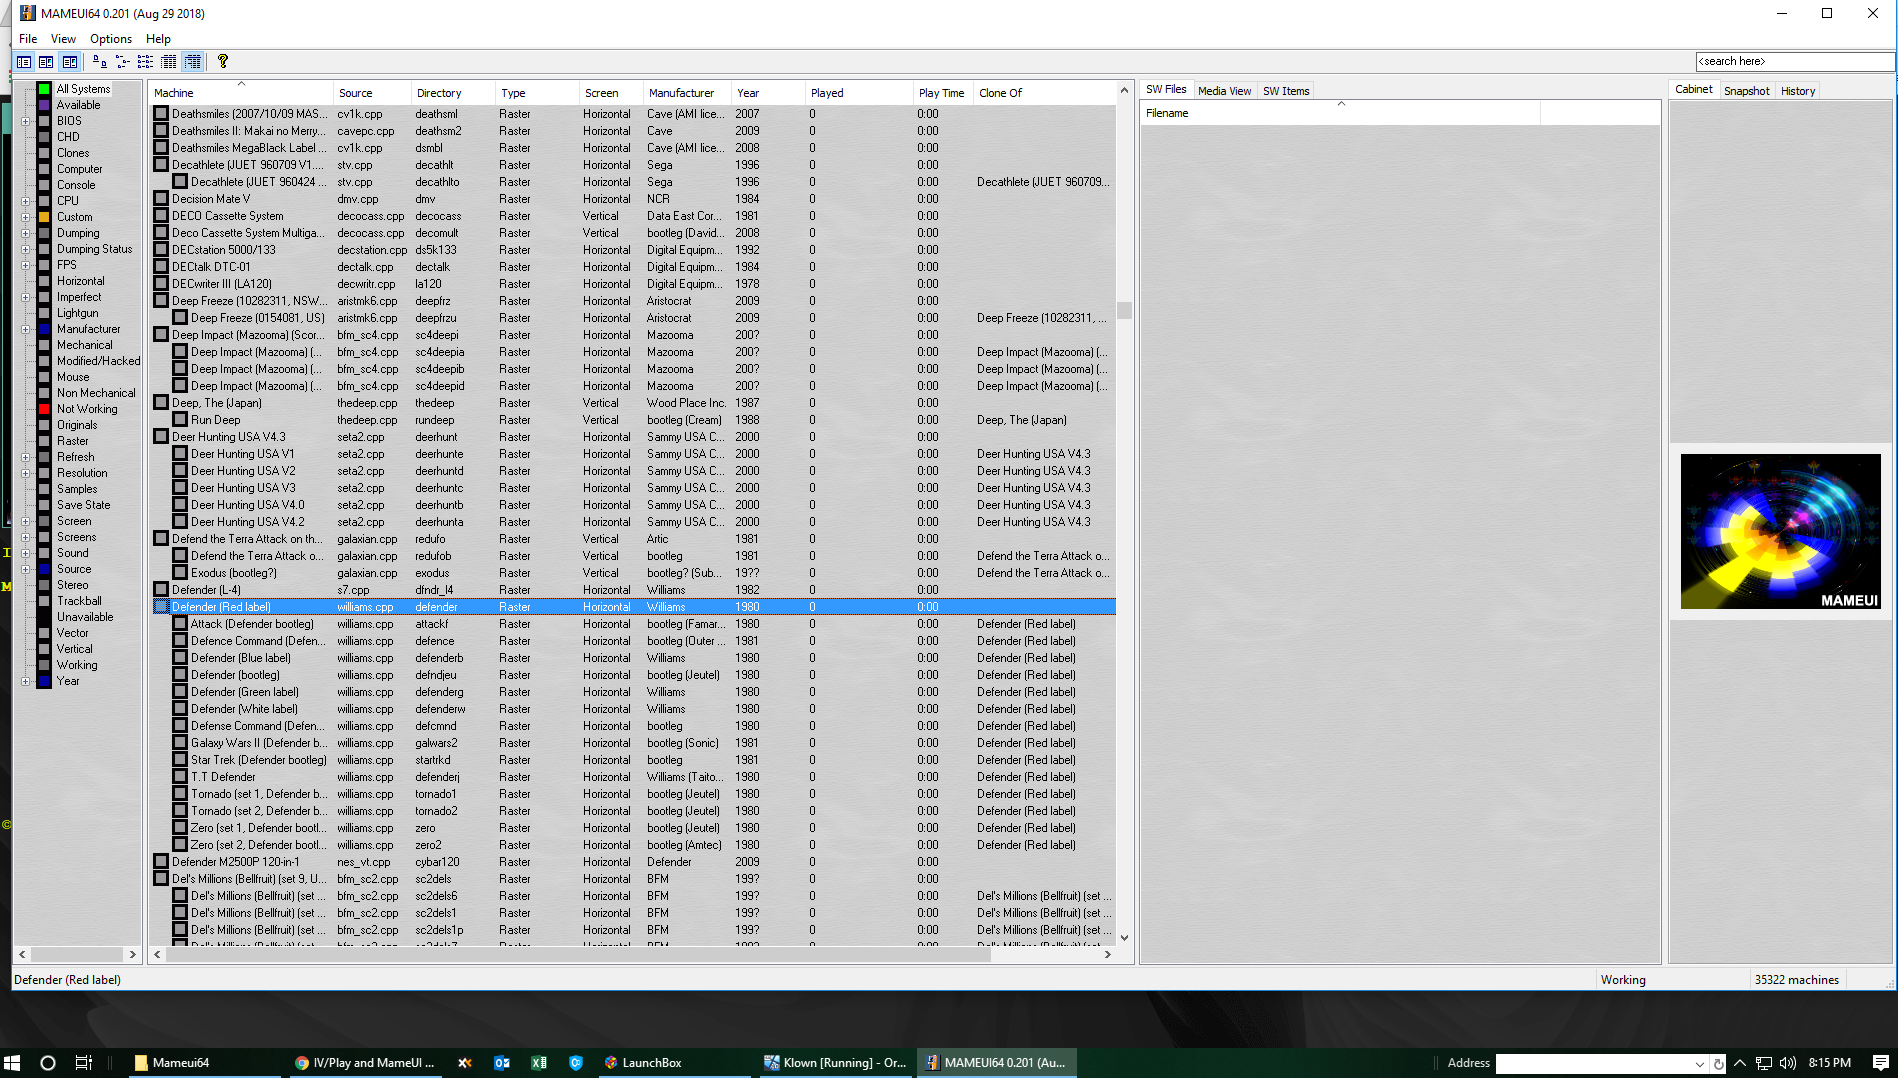Switch to small icons view
Viewport: 1898px width, 1081px height.
tap(123, 62)
